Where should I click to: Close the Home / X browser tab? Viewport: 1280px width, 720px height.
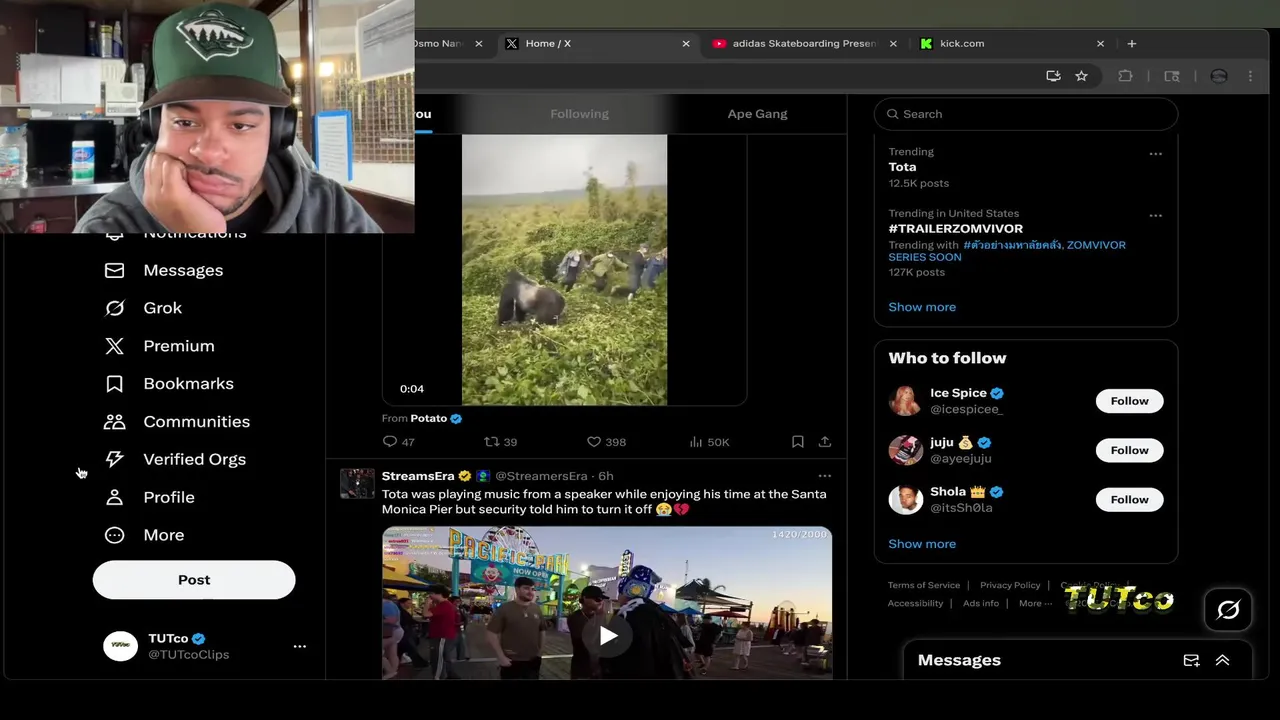686,43
